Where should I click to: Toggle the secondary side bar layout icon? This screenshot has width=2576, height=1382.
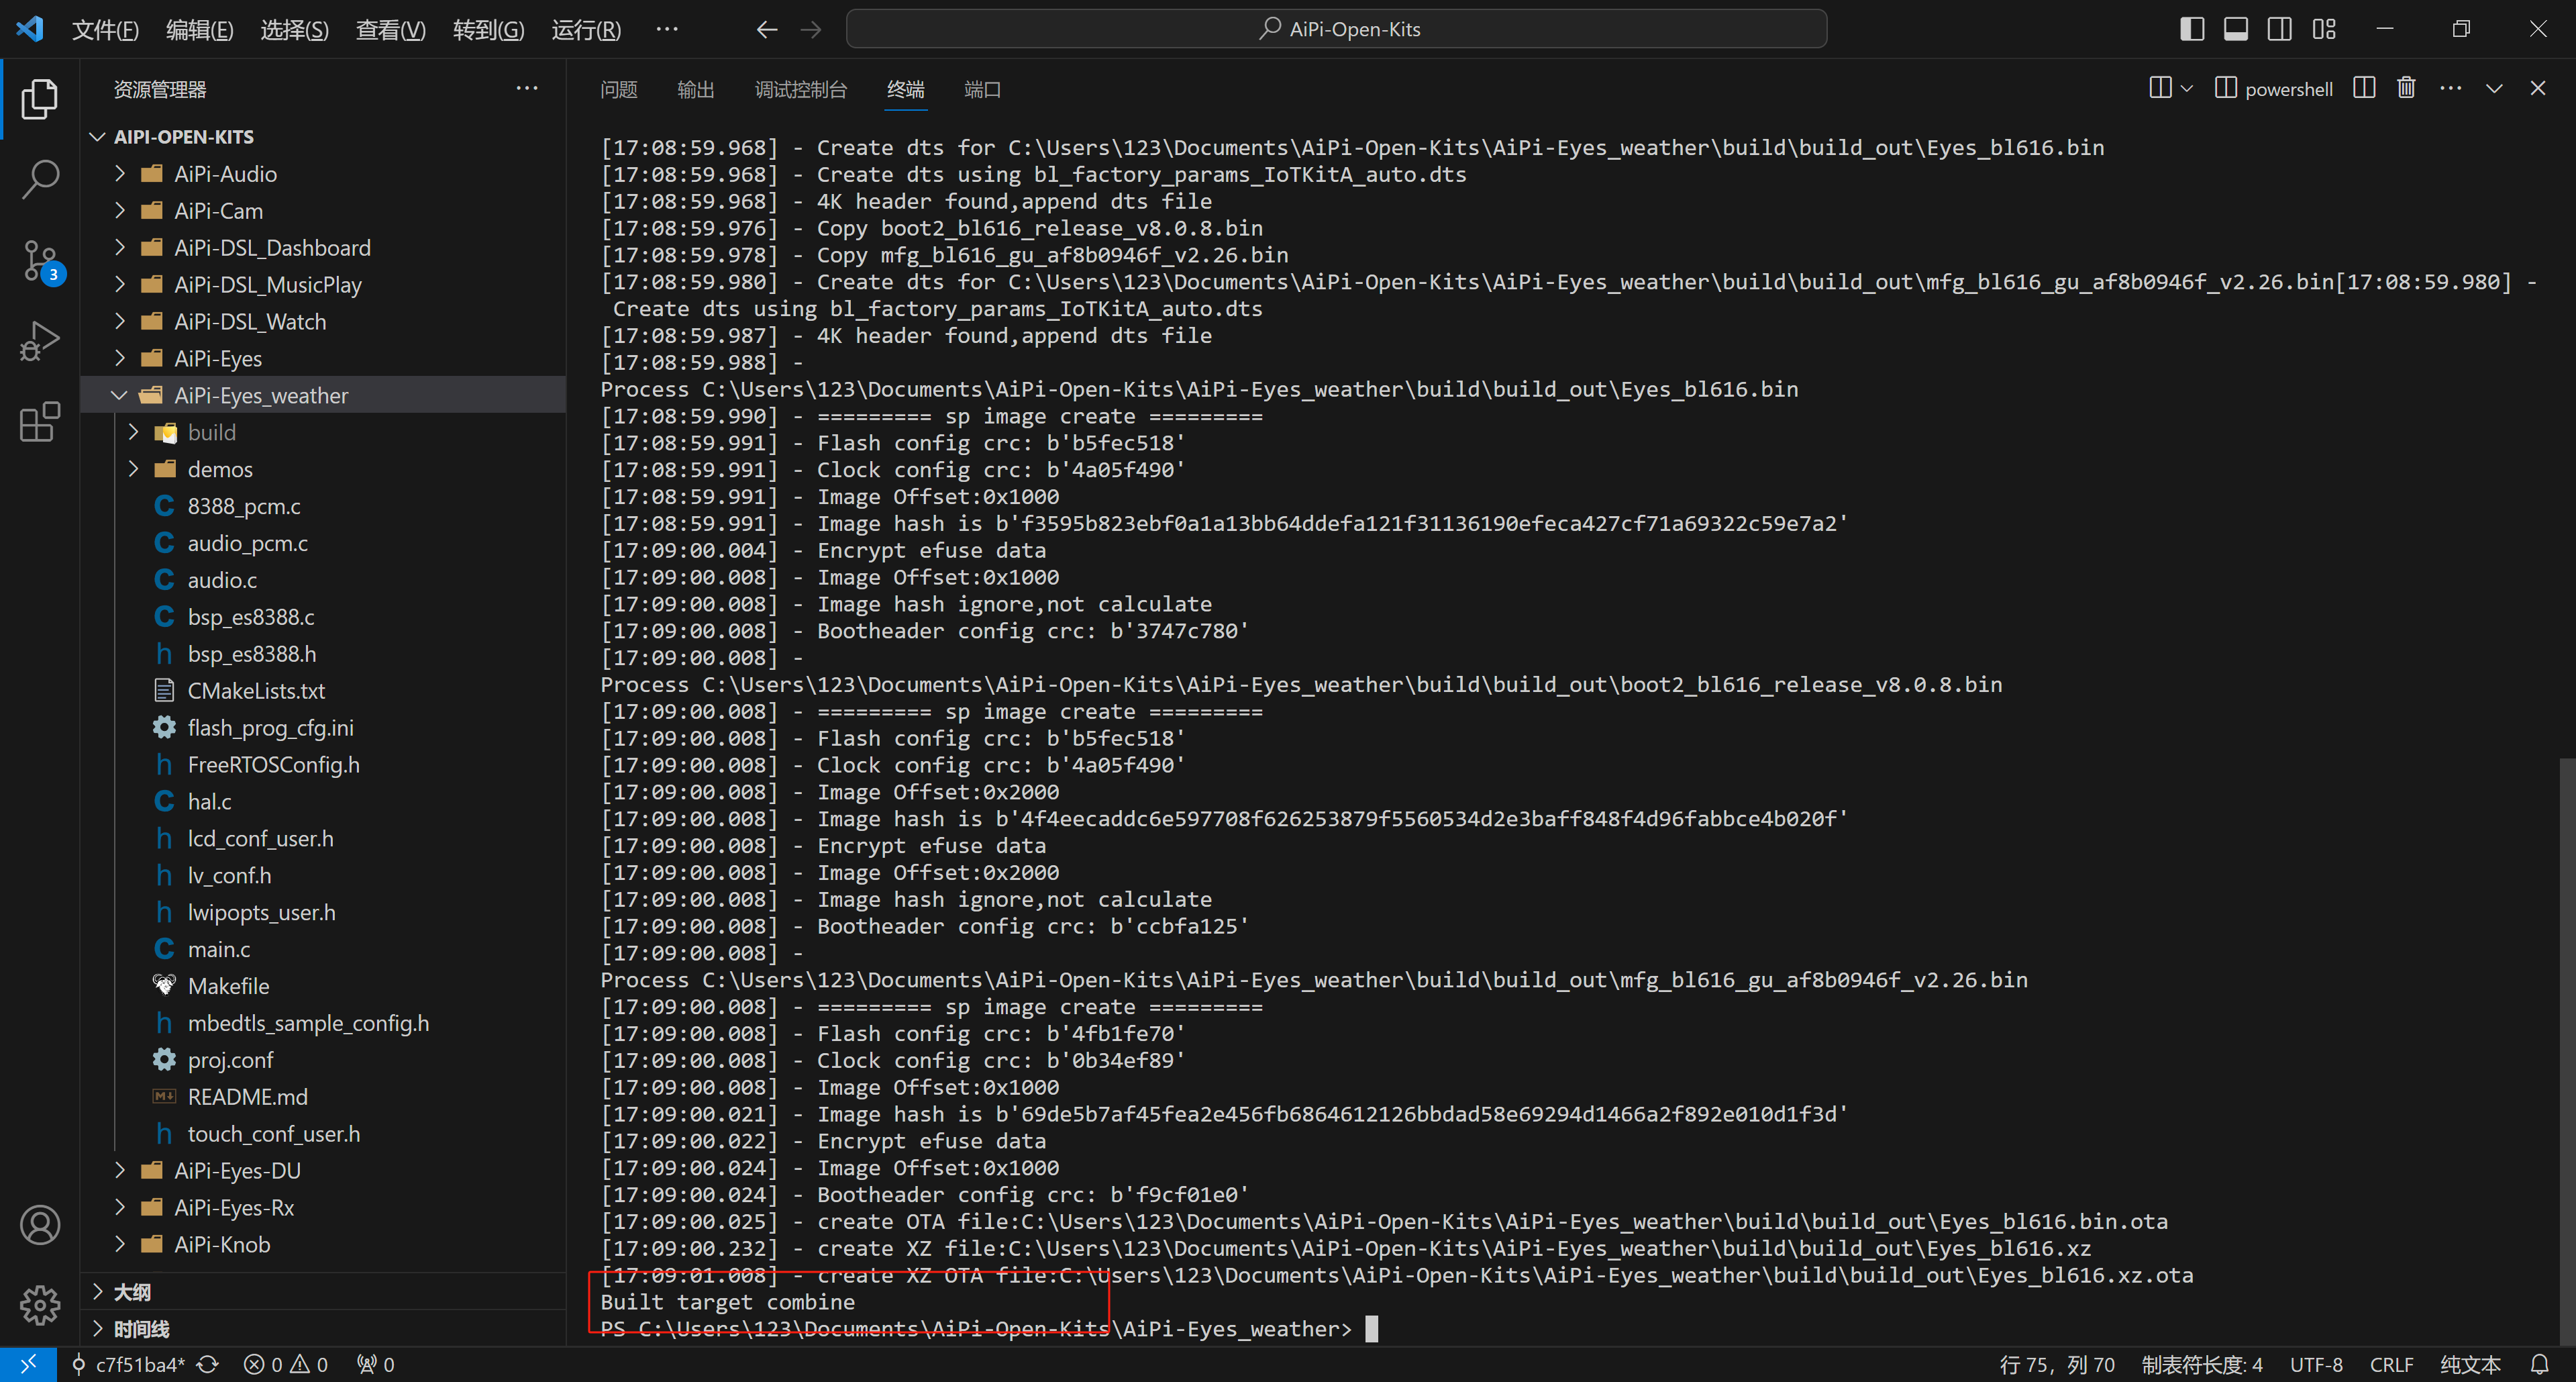(x=2280, y=29)
